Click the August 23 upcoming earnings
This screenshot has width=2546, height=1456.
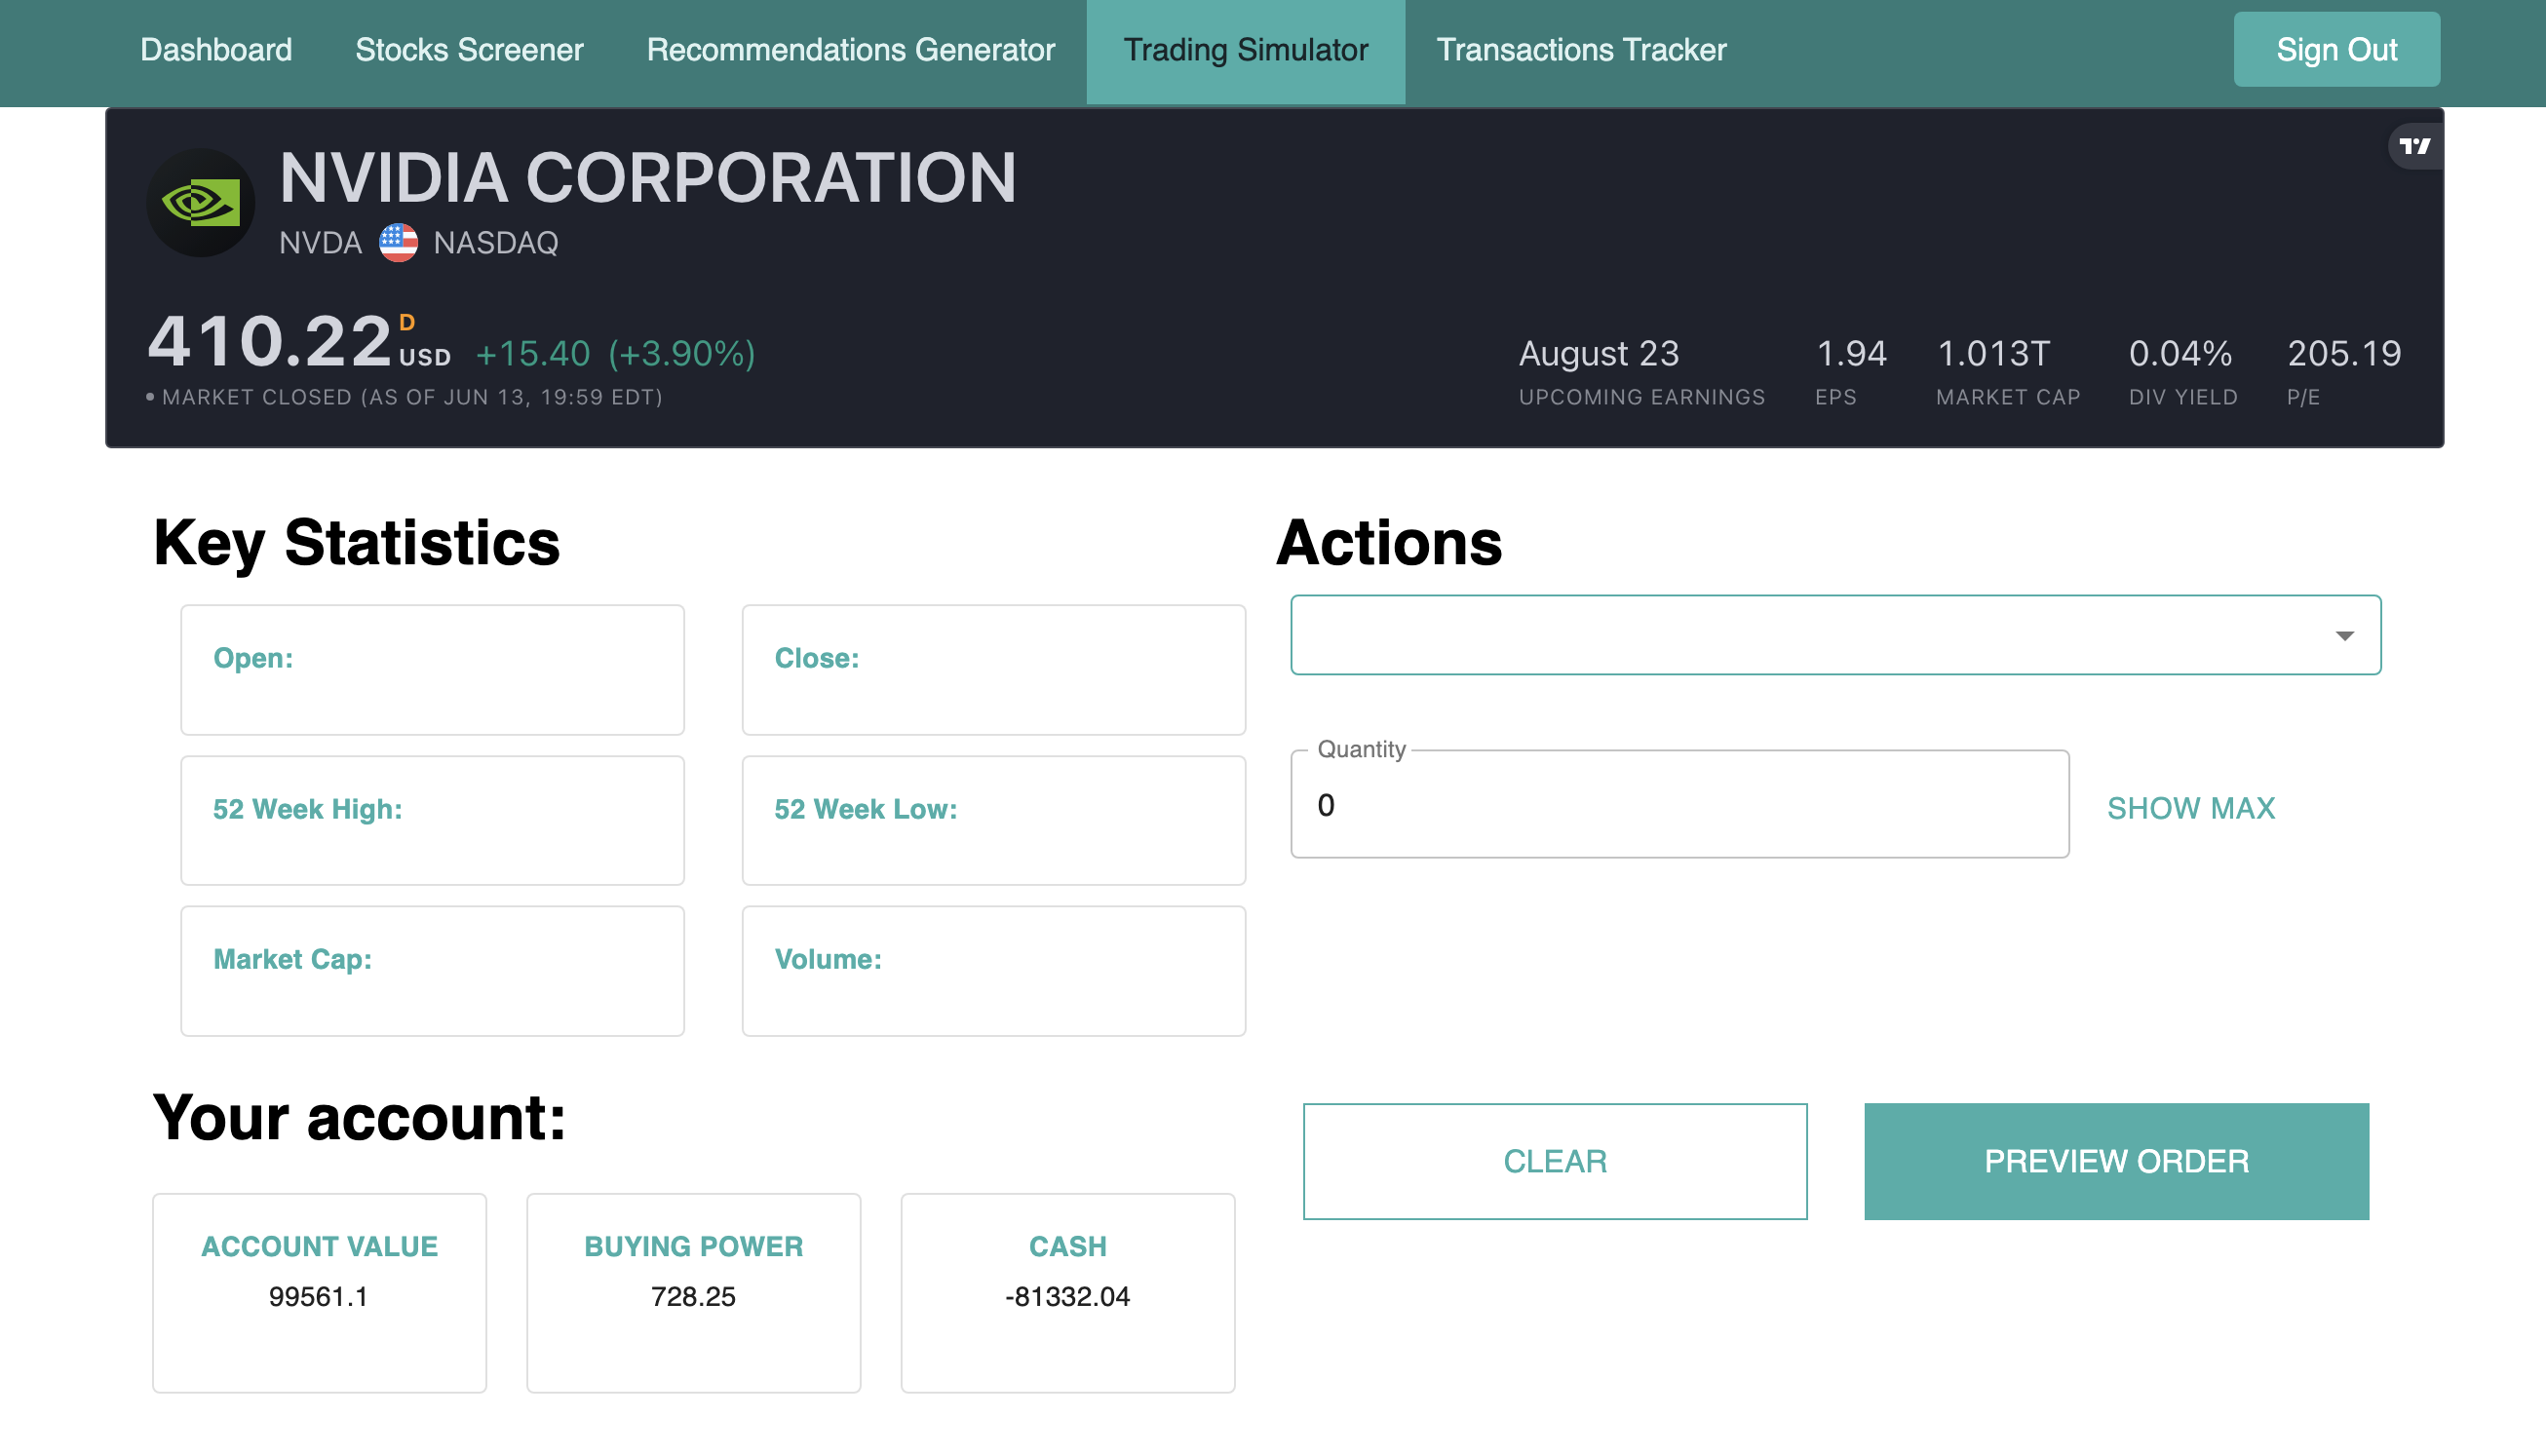click(1598, 354)
